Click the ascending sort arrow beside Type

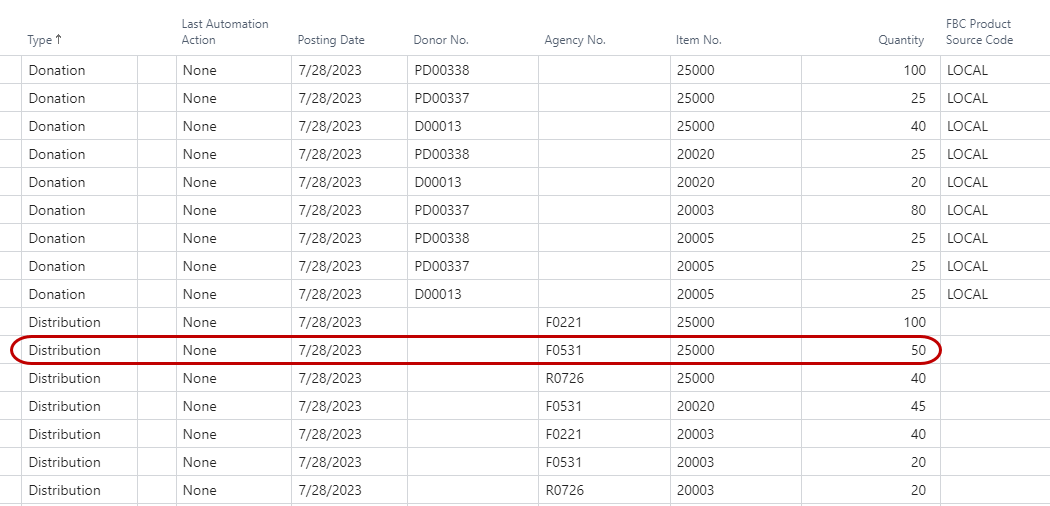58,40
